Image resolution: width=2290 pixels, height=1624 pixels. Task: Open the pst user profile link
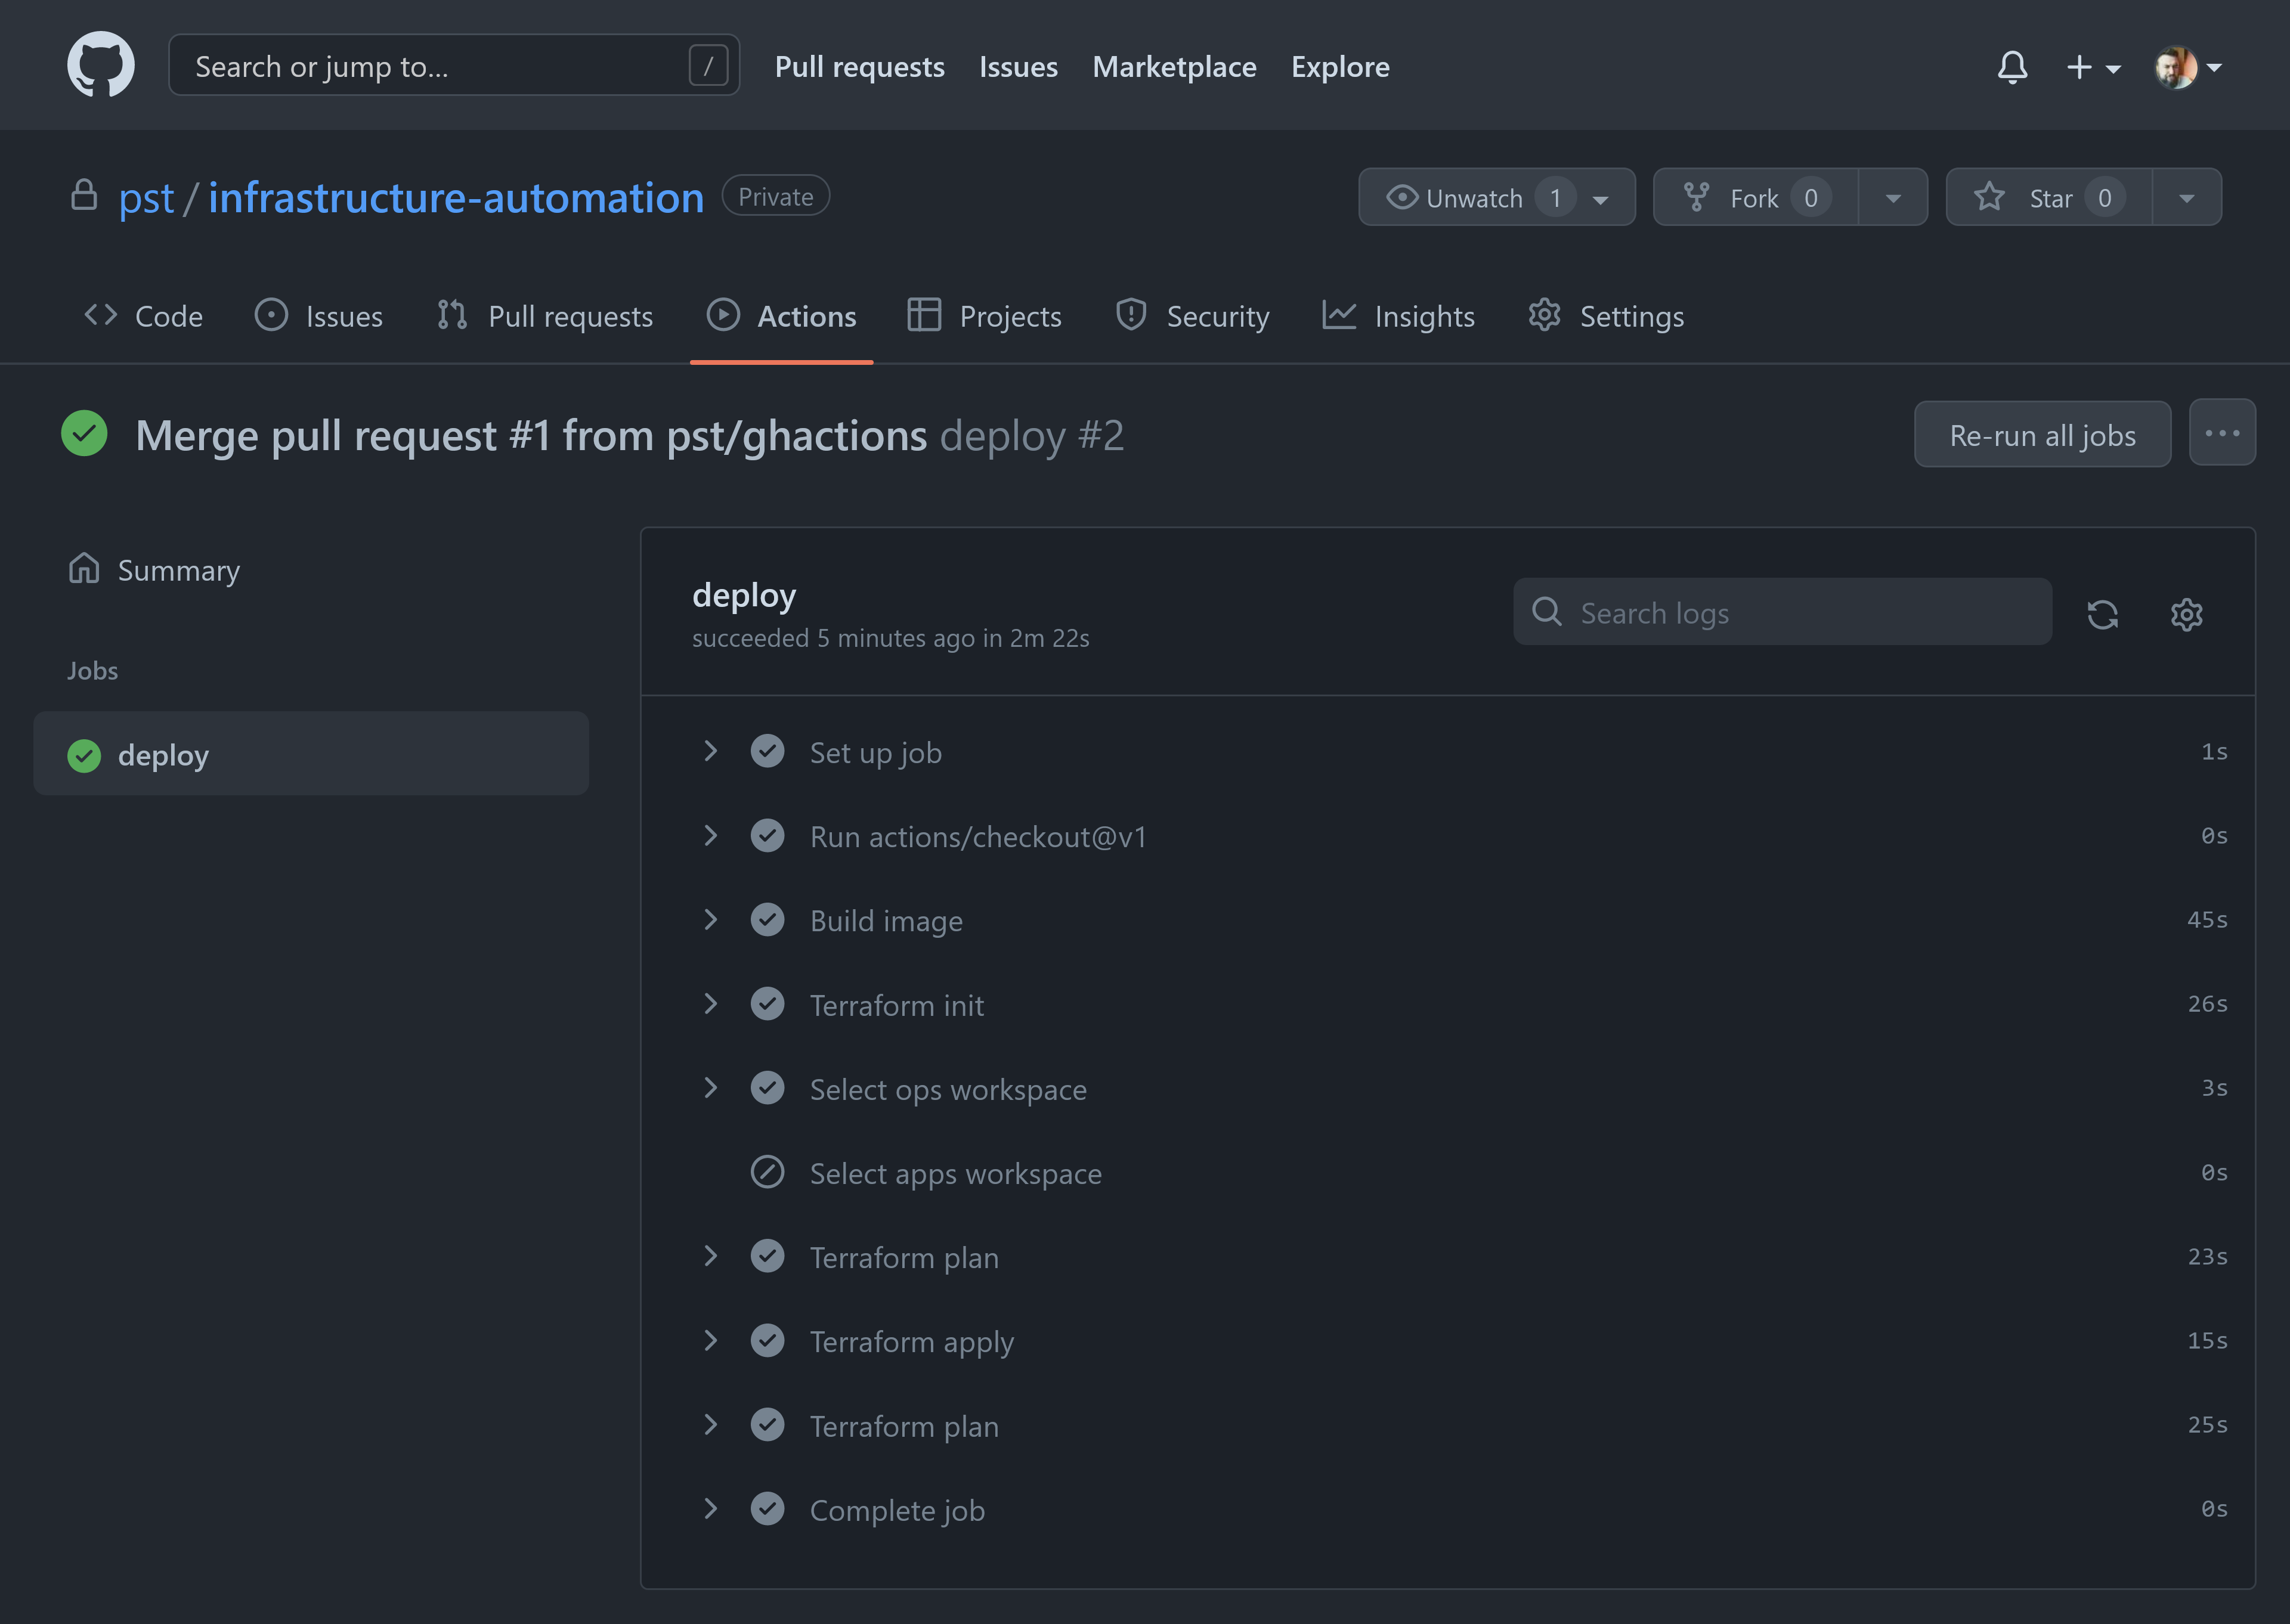pos(146,197)
